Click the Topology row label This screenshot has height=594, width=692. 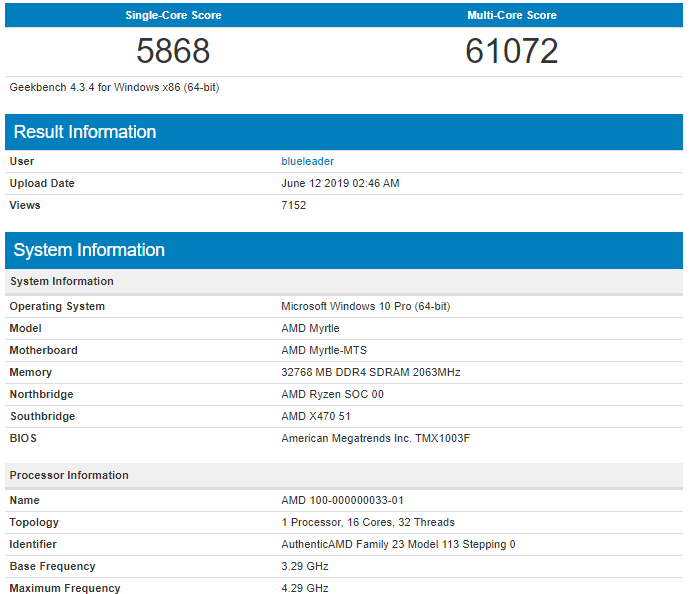click(x=34, y=523)
